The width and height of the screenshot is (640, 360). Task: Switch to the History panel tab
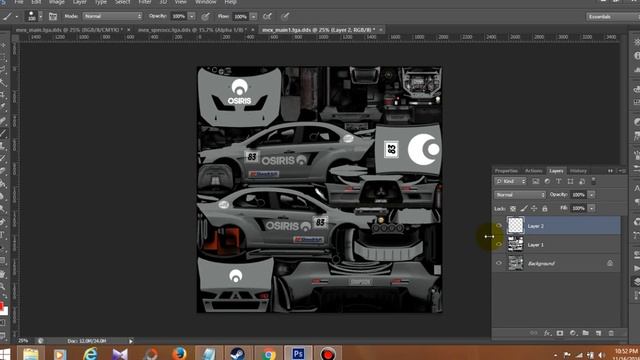tap(578, 171)
